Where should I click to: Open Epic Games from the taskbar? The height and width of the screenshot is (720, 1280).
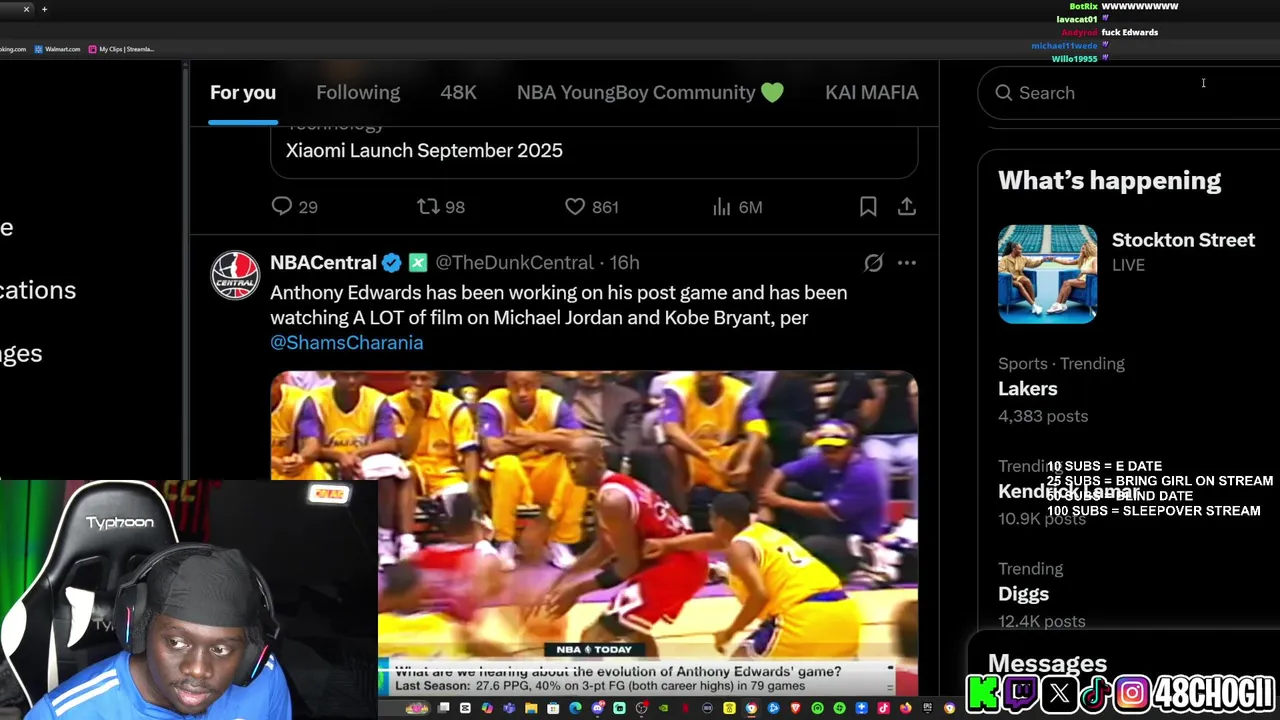pyautogui.click(x=928, y=708)
